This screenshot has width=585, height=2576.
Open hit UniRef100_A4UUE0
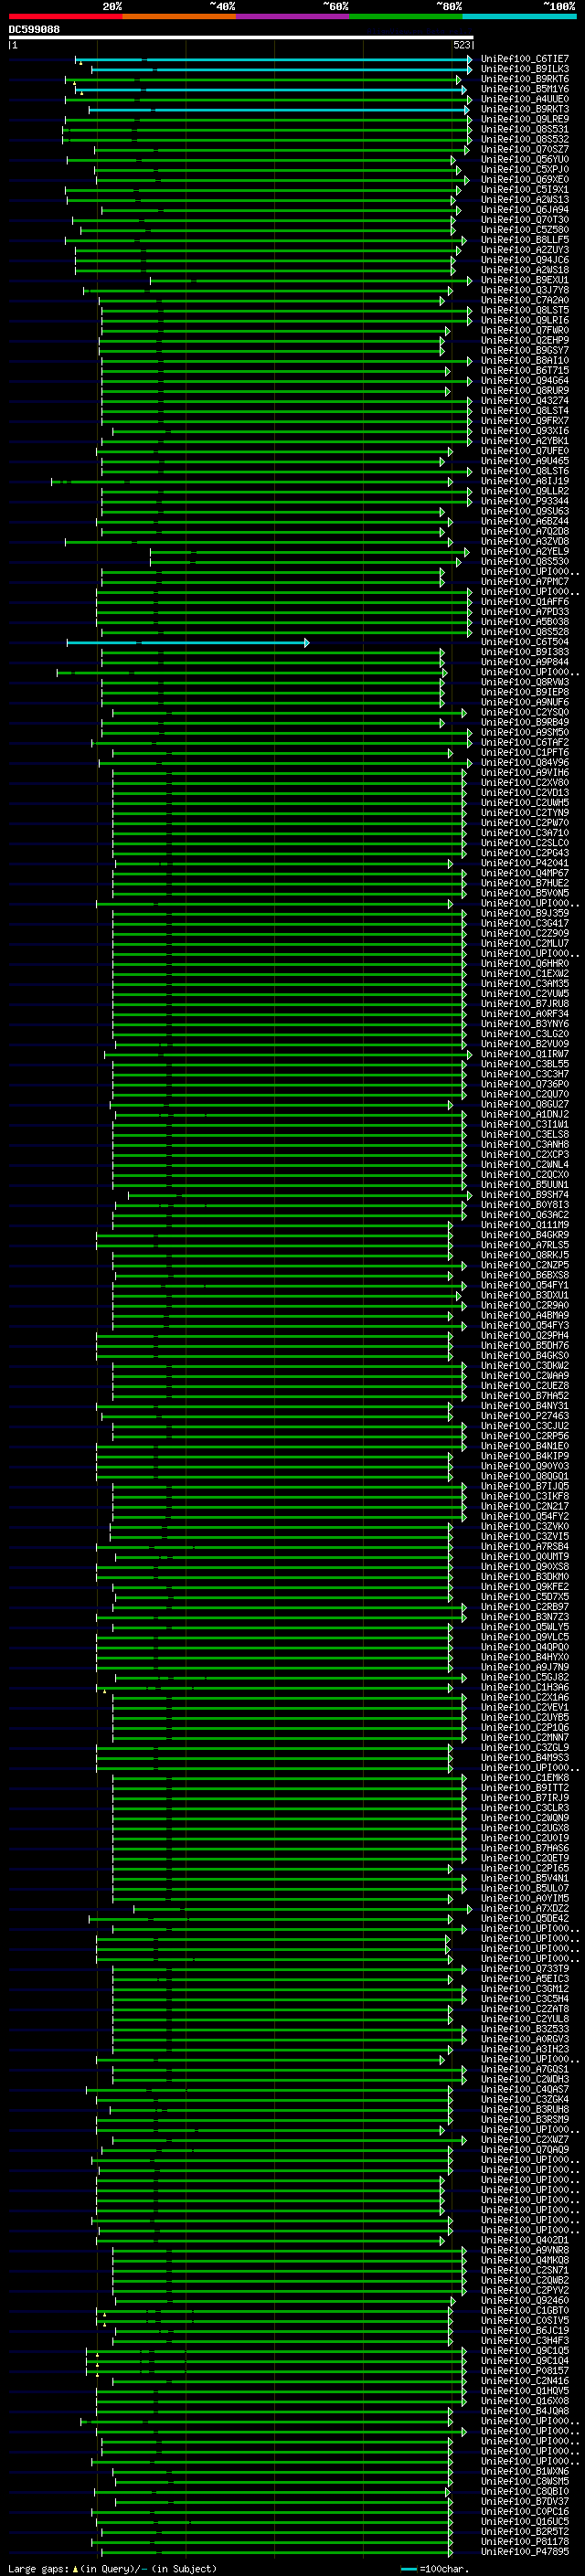coord(525,99)
